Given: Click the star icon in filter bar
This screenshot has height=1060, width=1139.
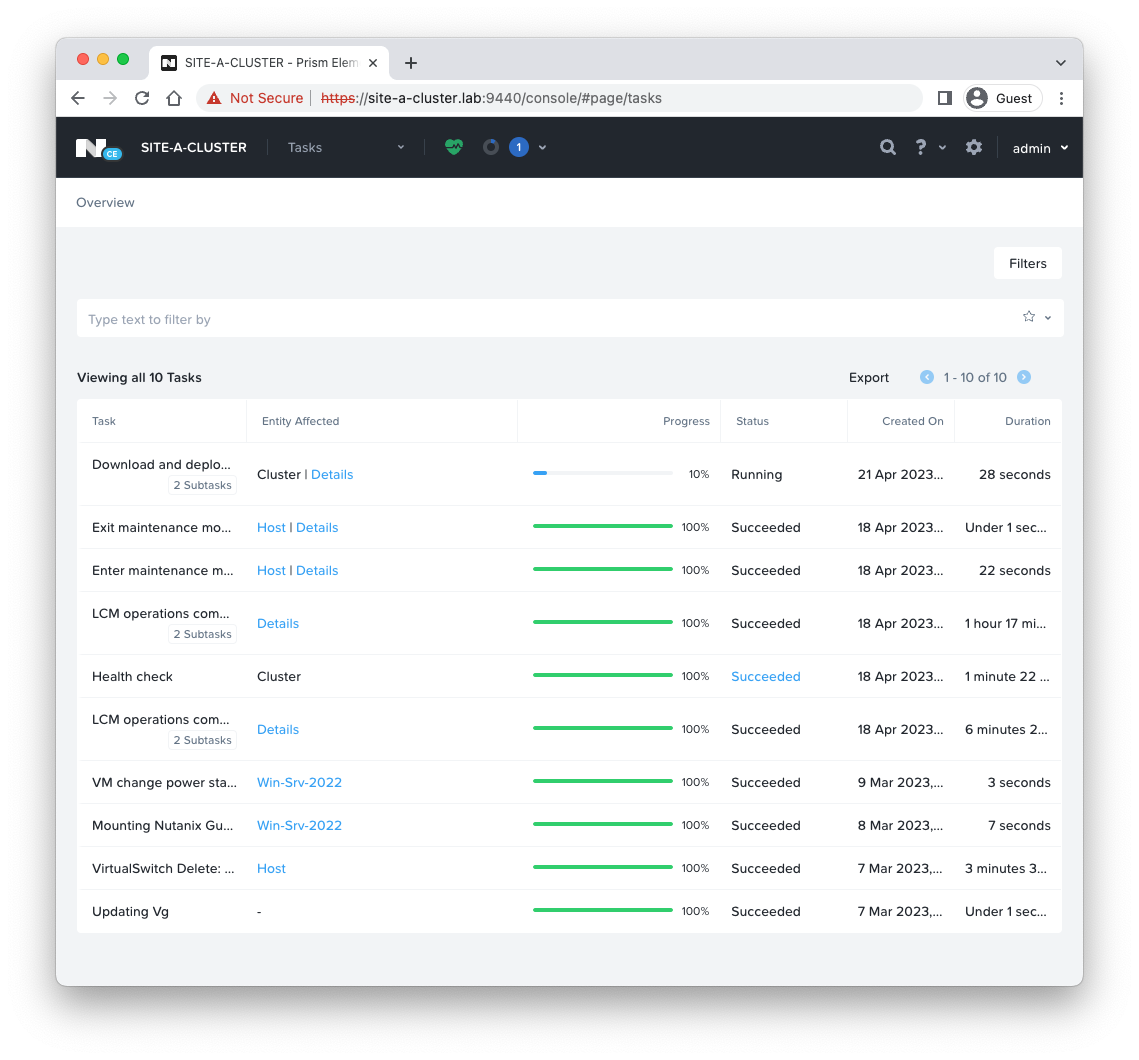Looking at the screenshot, I should coord(1028,317).
